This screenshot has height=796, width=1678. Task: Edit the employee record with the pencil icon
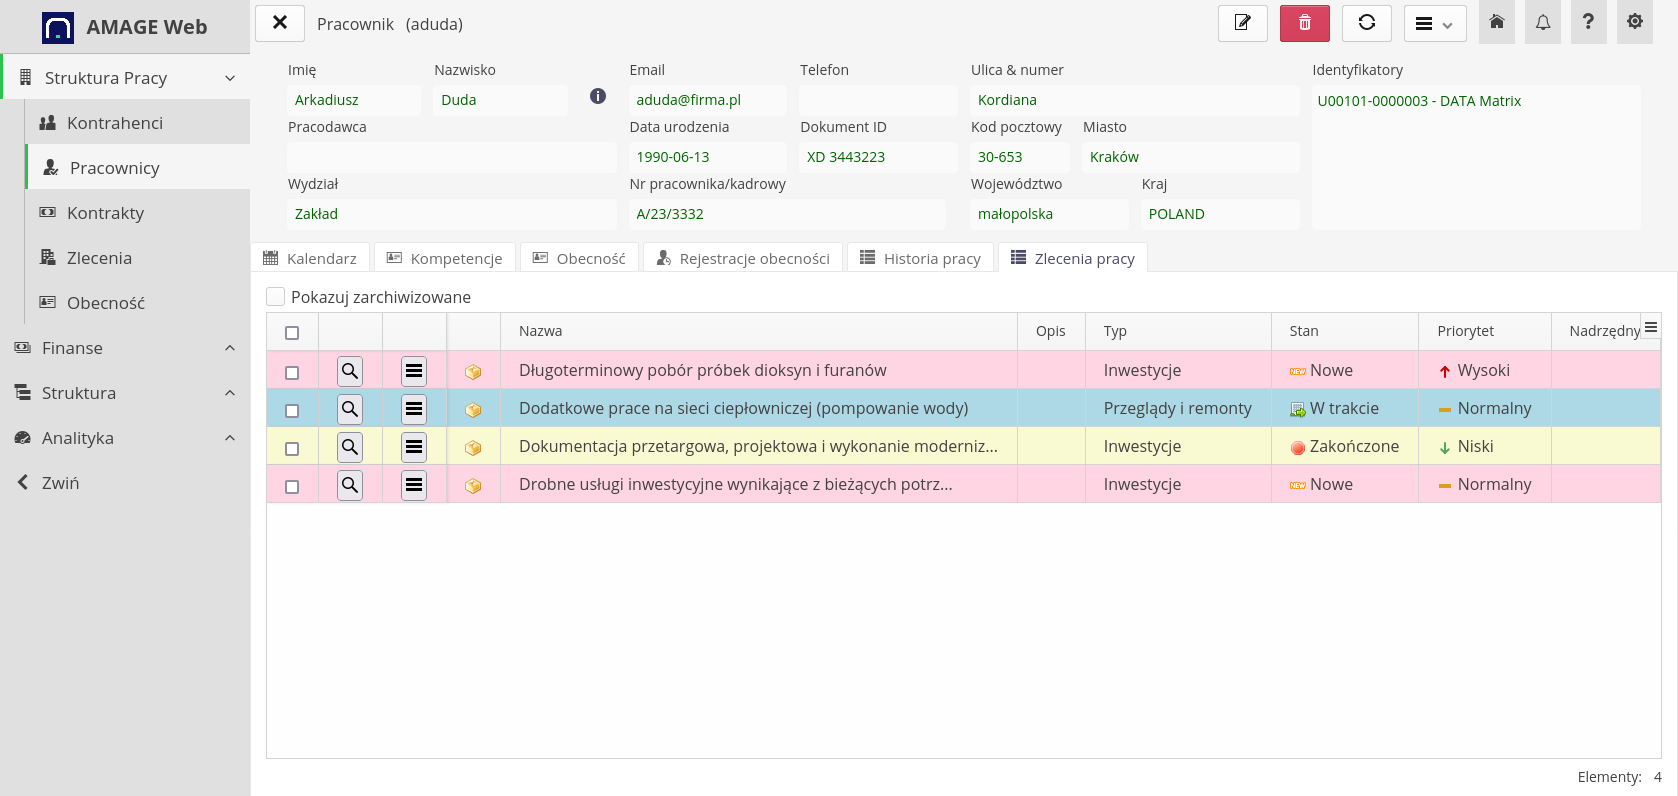[x=1243, y=23]
